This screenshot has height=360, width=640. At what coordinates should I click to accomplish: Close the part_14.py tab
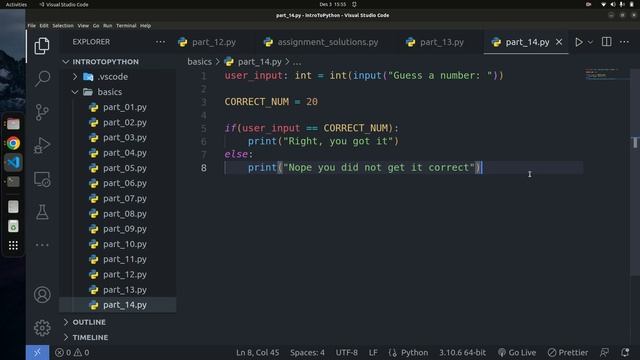(559, 42)
